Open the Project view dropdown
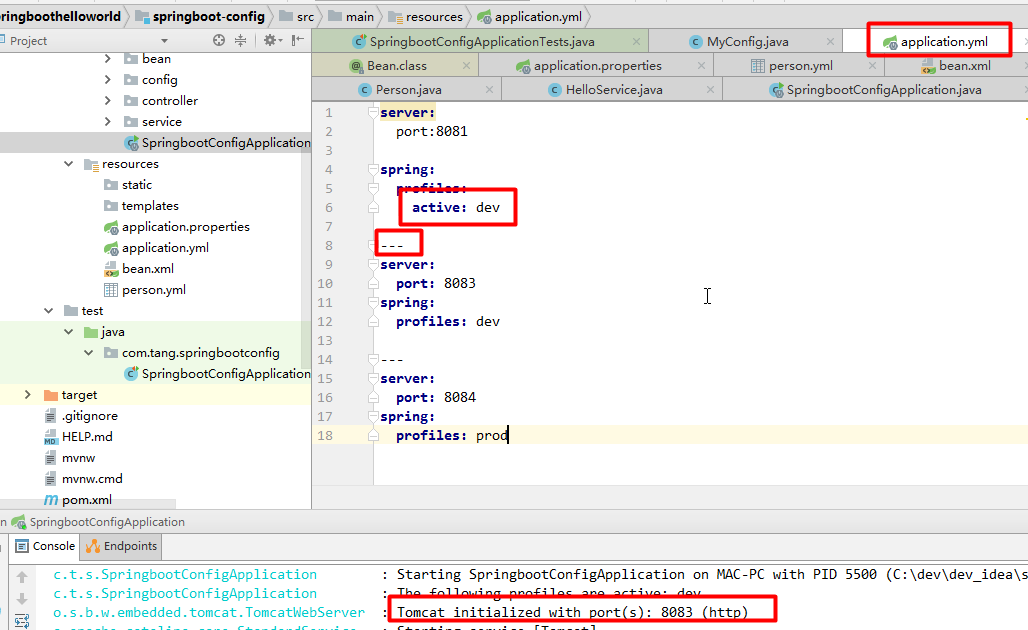 [x=164, y=41]
